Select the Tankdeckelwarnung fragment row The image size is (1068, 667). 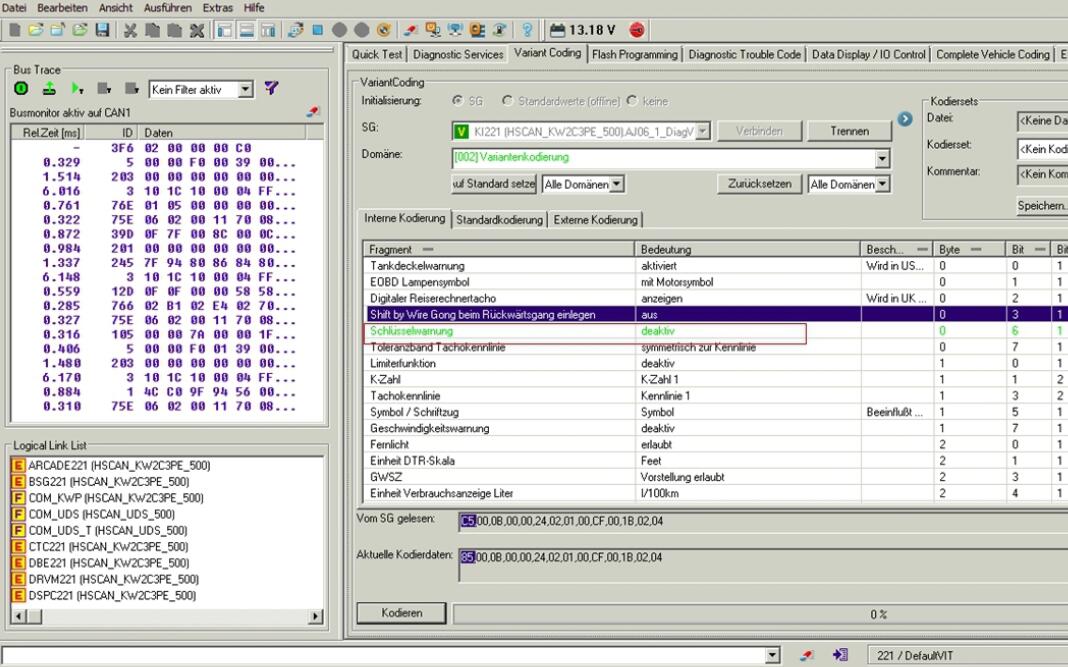tap(715, 266)
